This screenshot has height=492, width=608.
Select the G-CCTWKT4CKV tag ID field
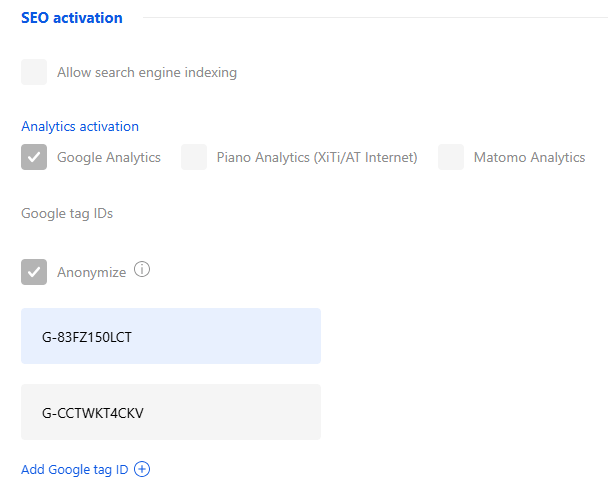point(170,412)
